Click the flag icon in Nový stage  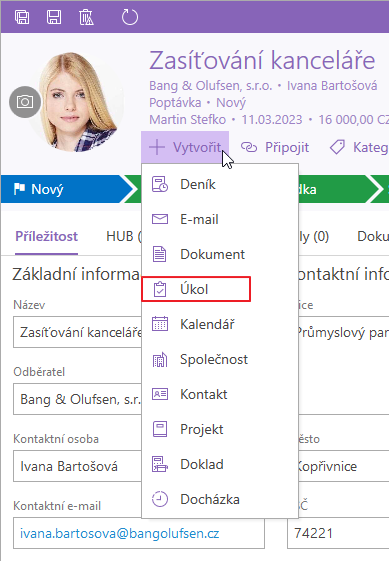click(19, 189)
